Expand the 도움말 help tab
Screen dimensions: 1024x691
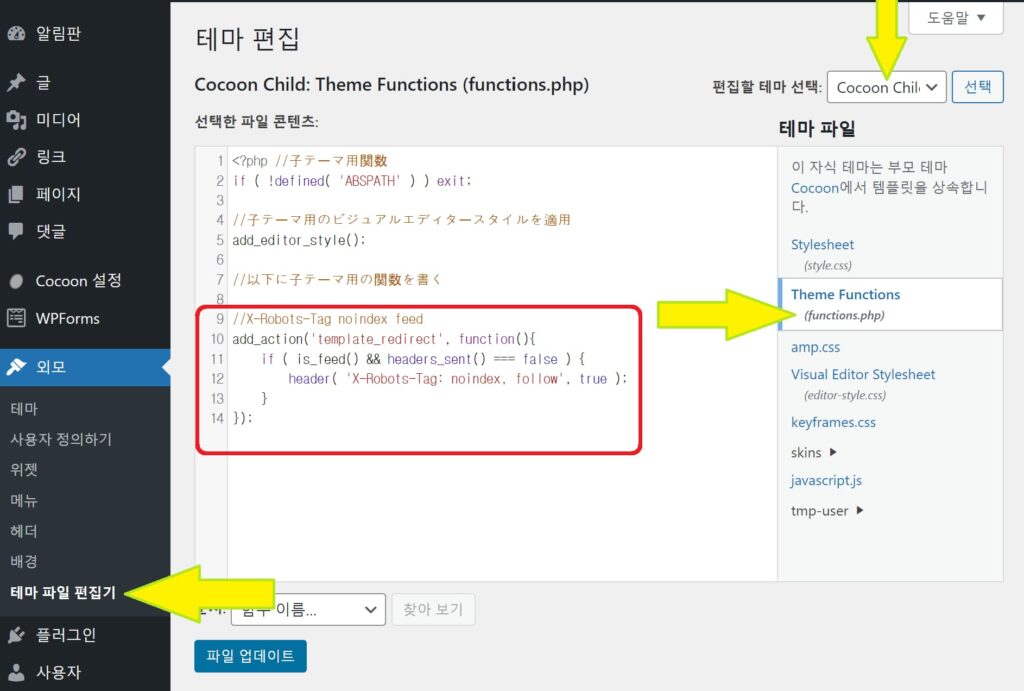coord(956,18)
